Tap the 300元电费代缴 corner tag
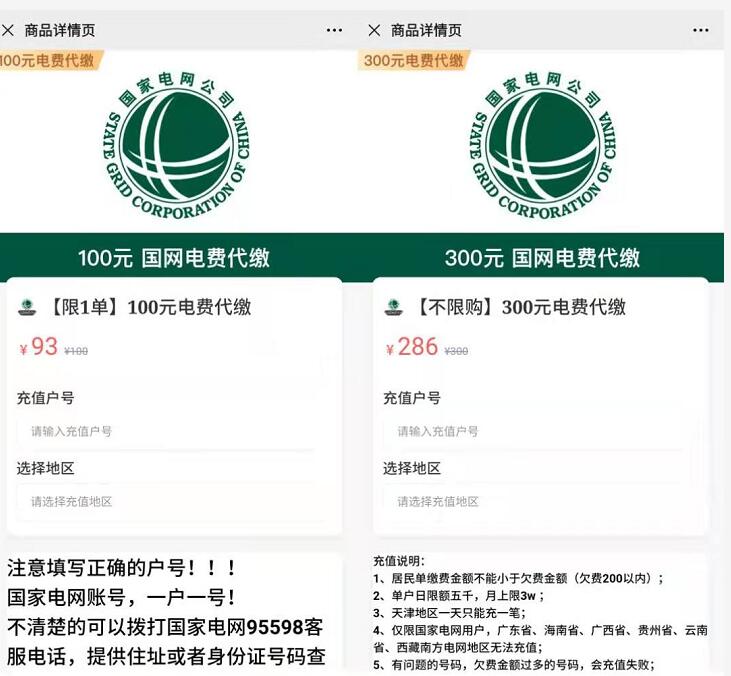Image resolution: width=731 pixels, height=676 pixels. [x=414, y=61]
